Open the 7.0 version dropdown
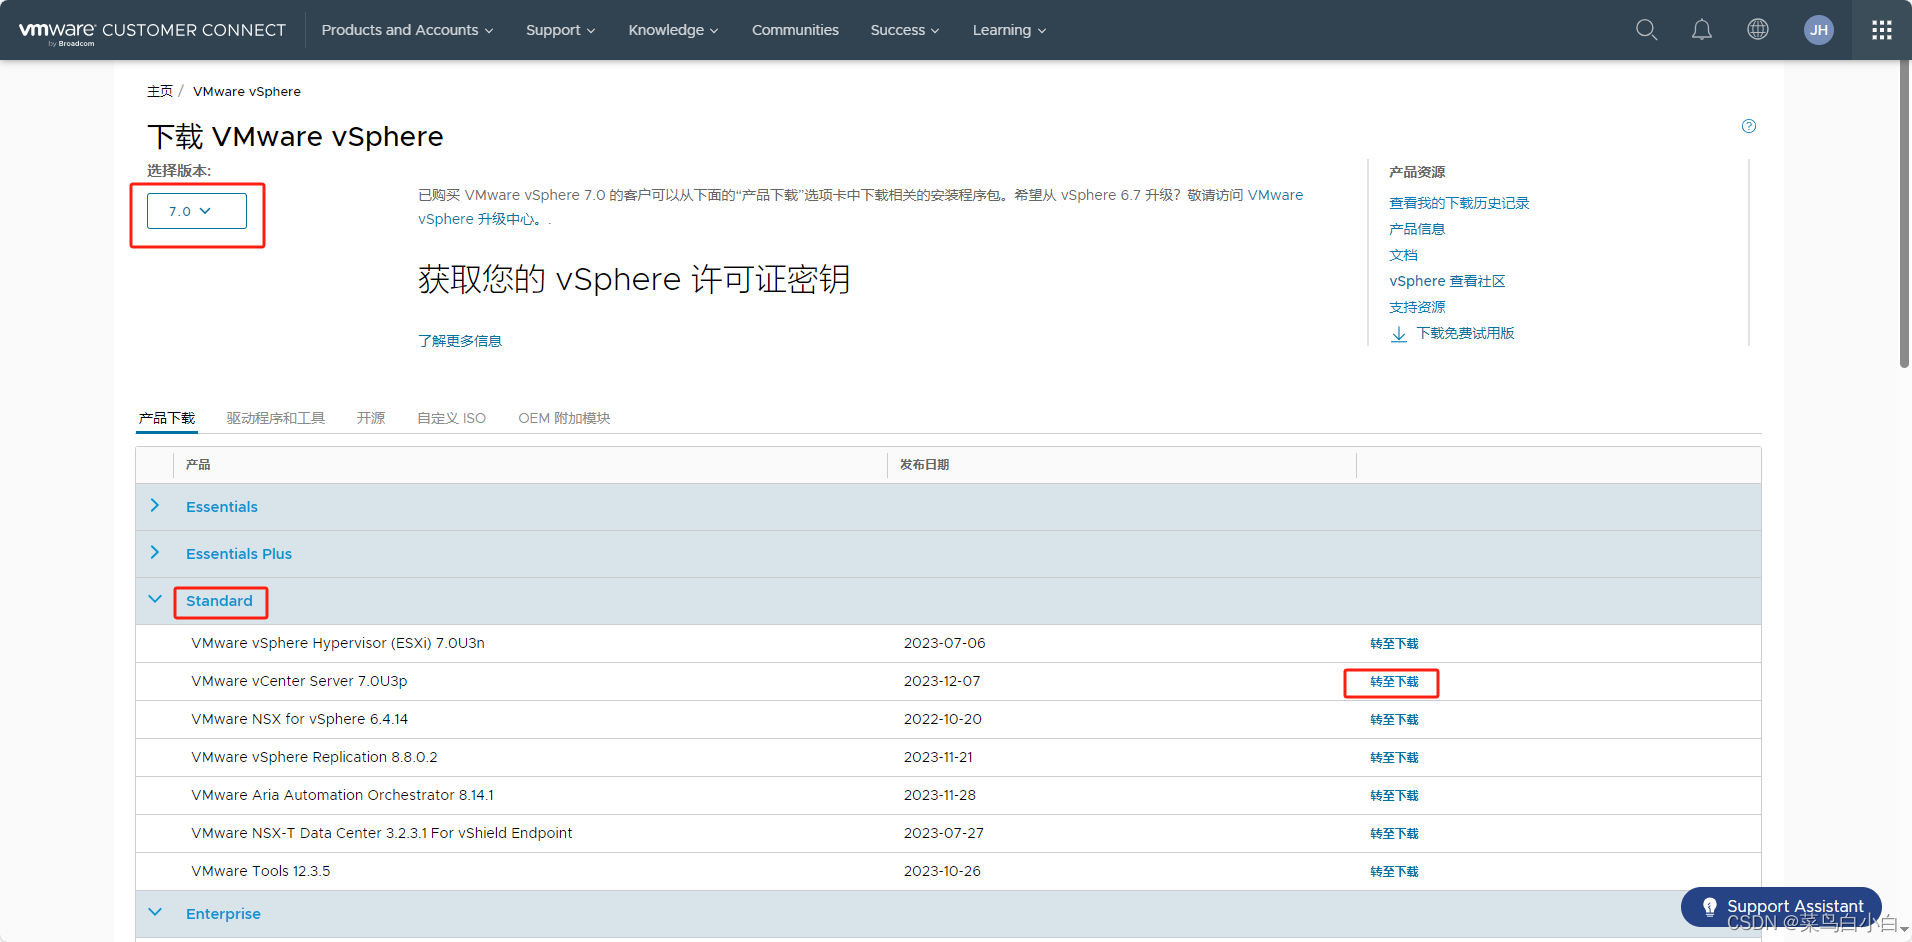1912x942 pixels. (x=197, y=211)
